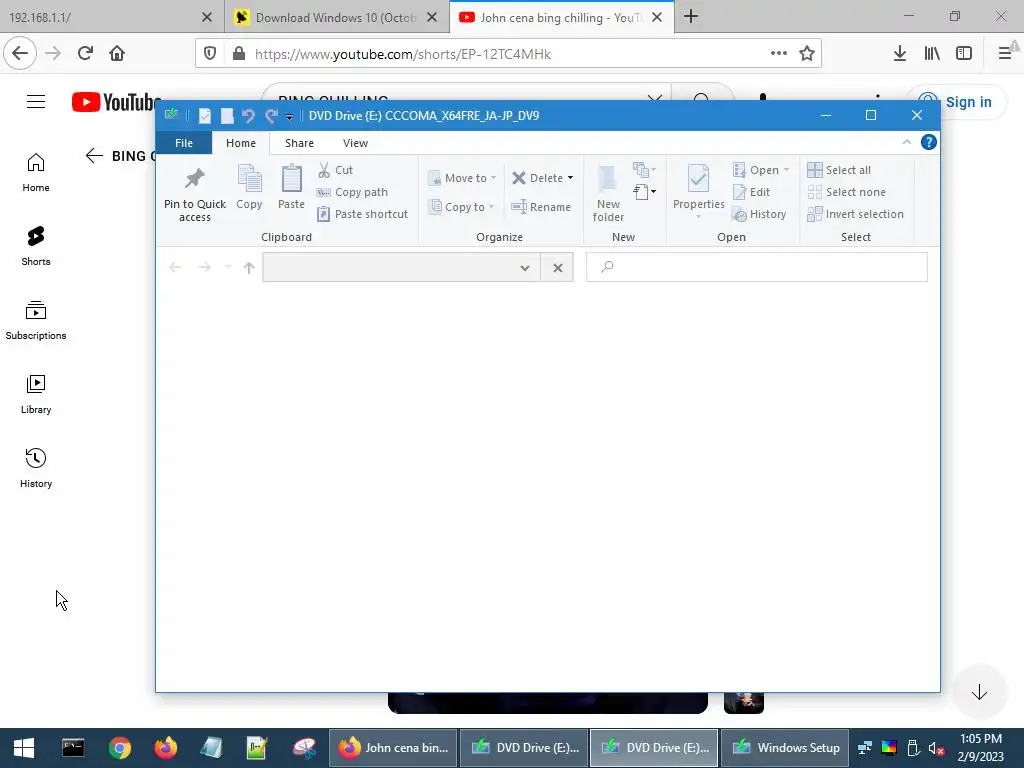
Task: Click the New folder icon
Action: click(x=608, y=193)
